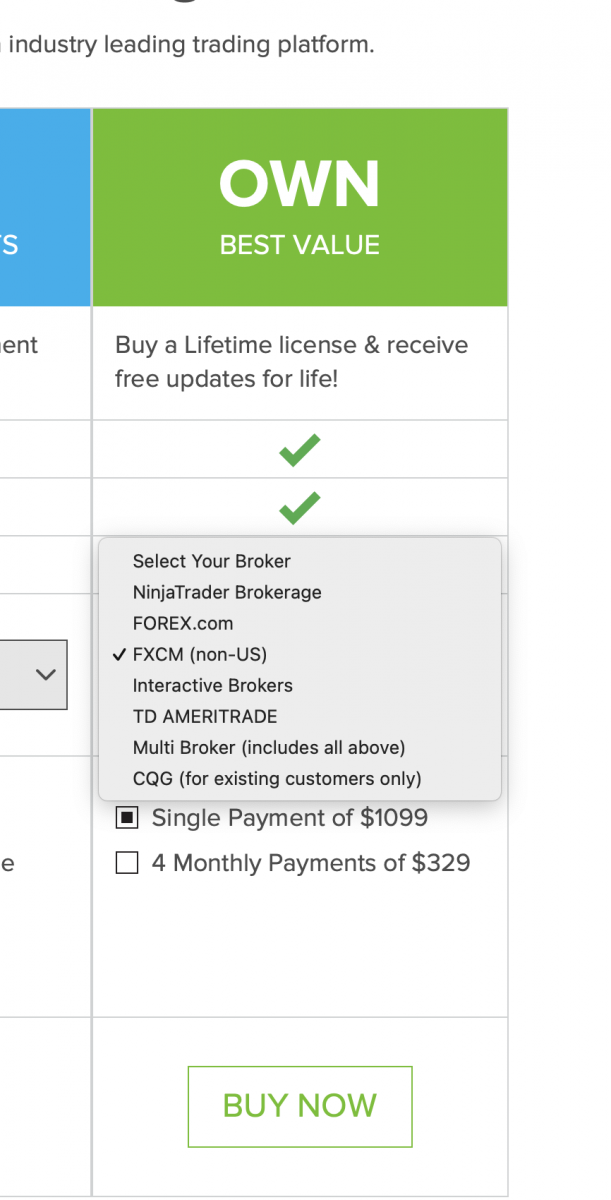This screenshot has width=611, height=1200.
Task: Select the FXCM (non-US) option
Action: coord(200,655)
